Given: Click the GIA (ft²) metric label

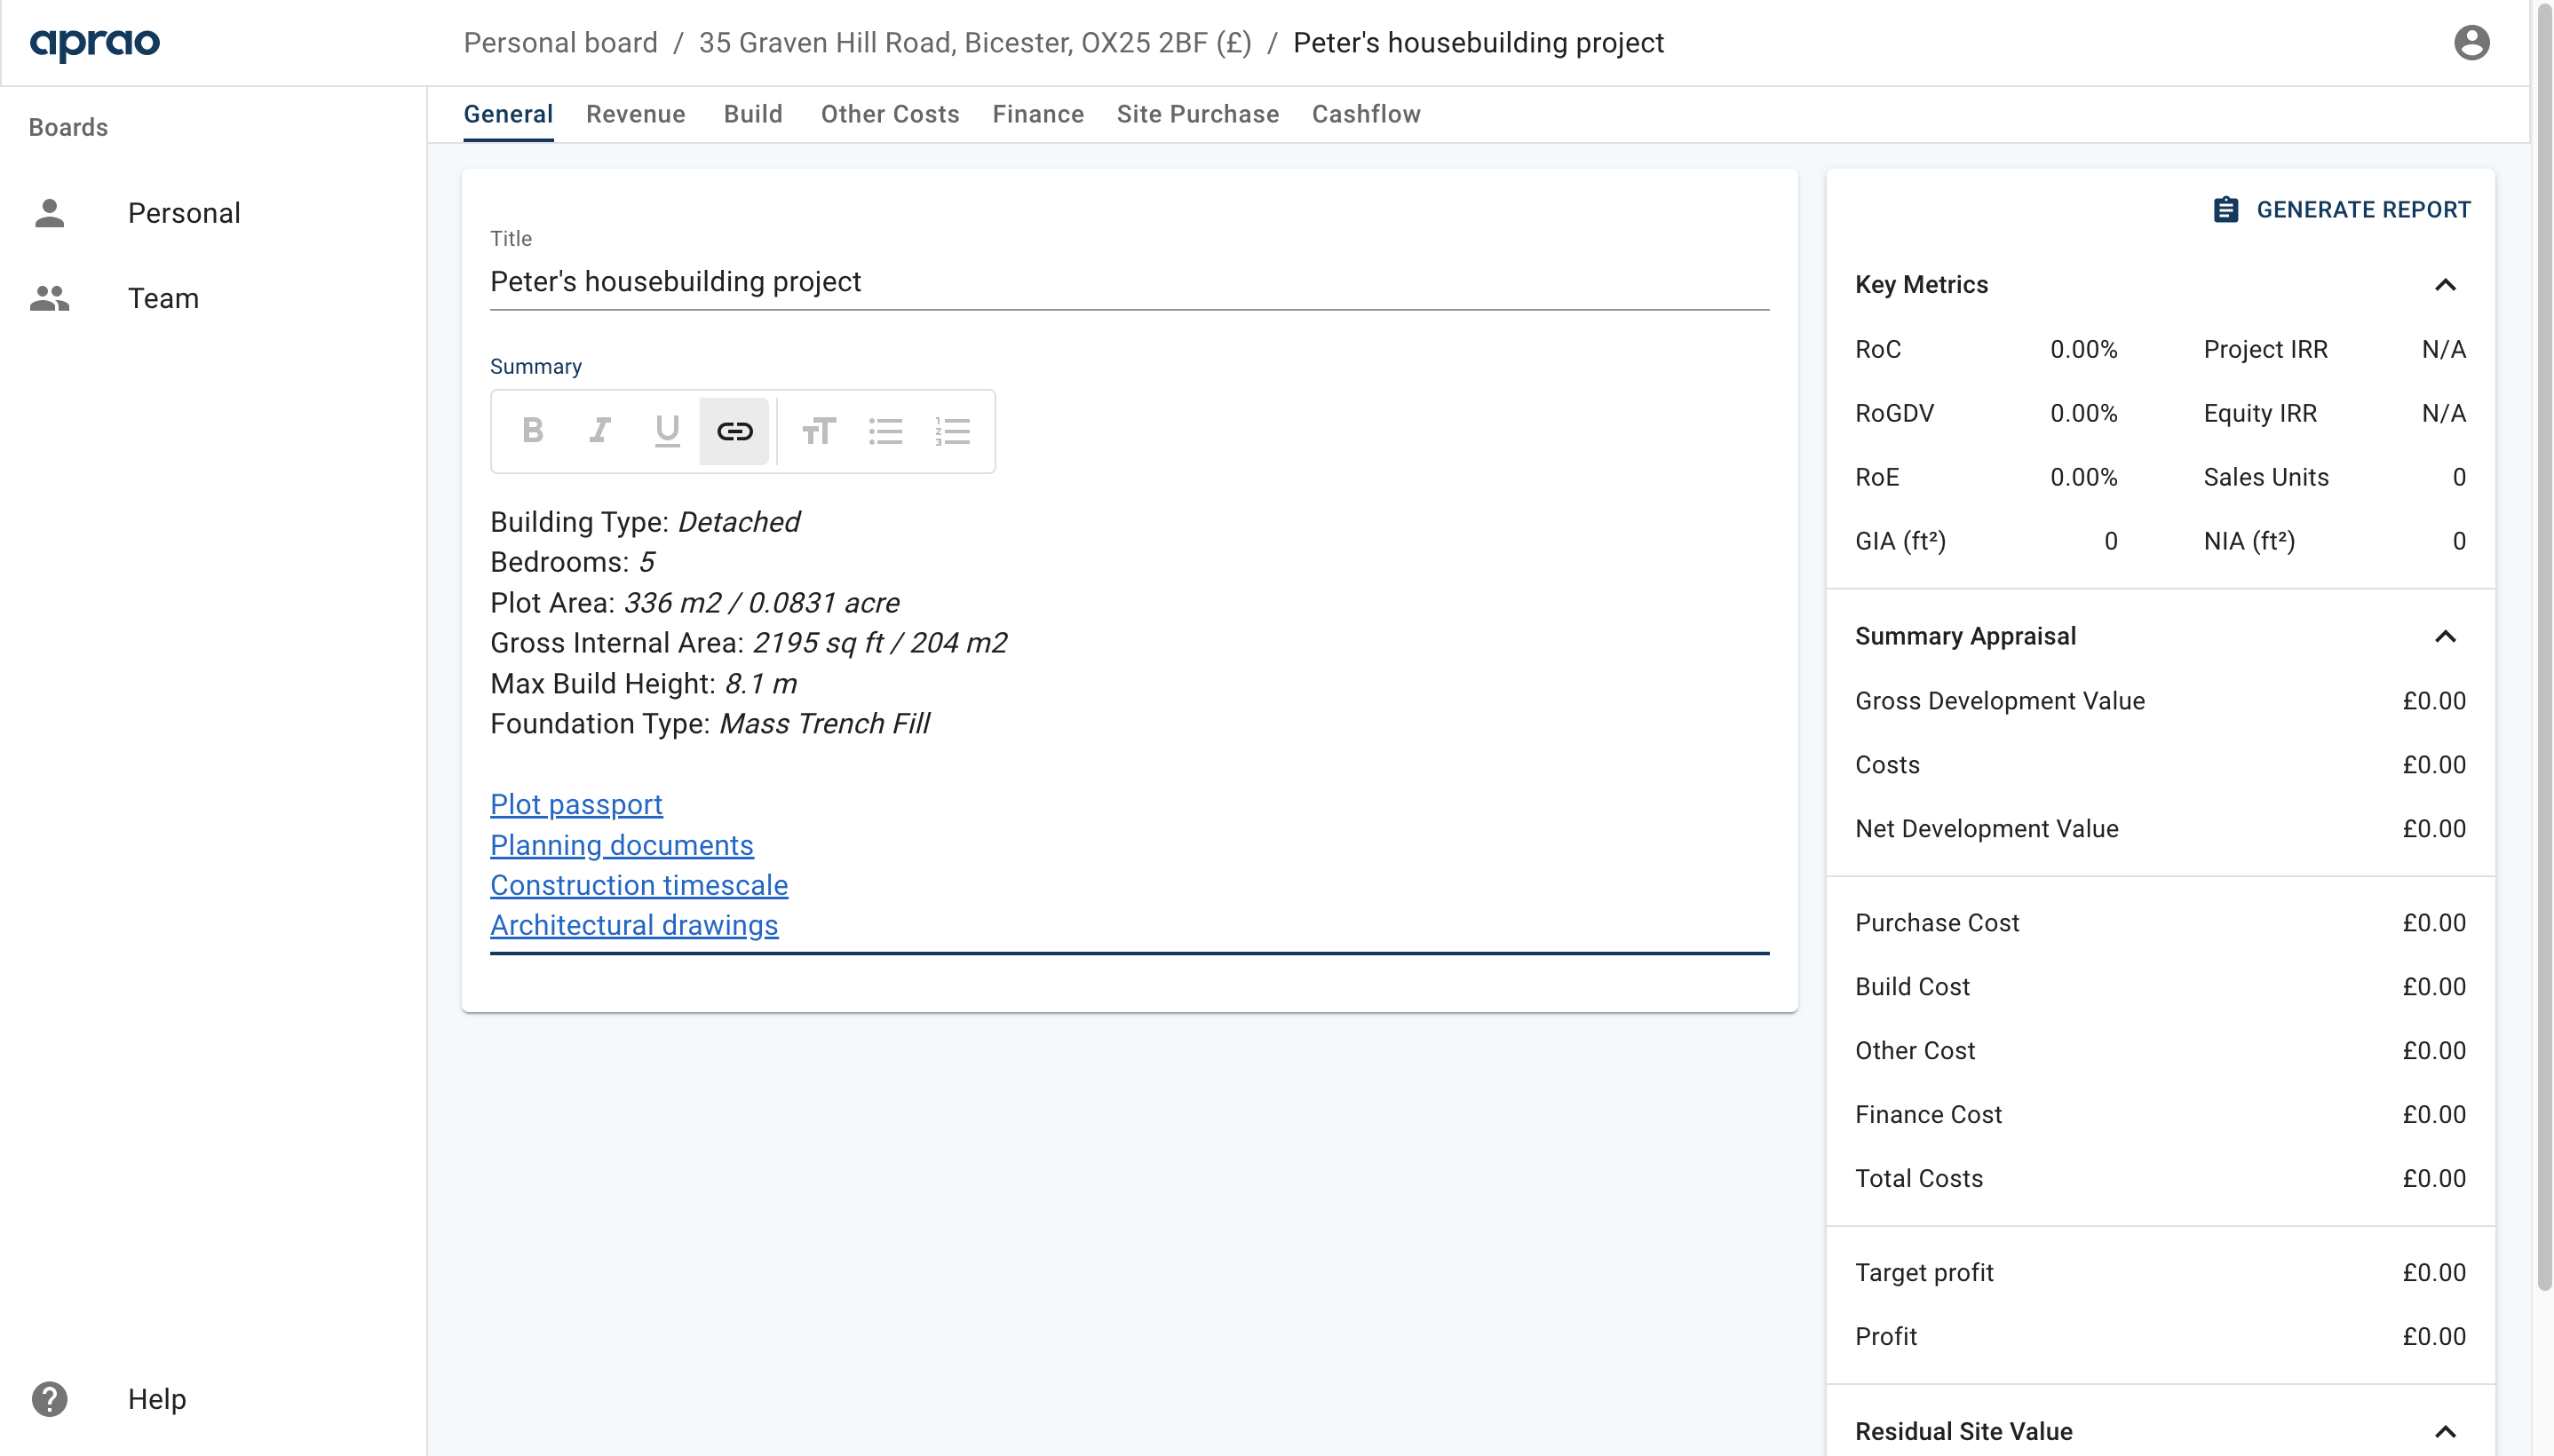Looking at the screenshot, I should (x=1900, y=541).
